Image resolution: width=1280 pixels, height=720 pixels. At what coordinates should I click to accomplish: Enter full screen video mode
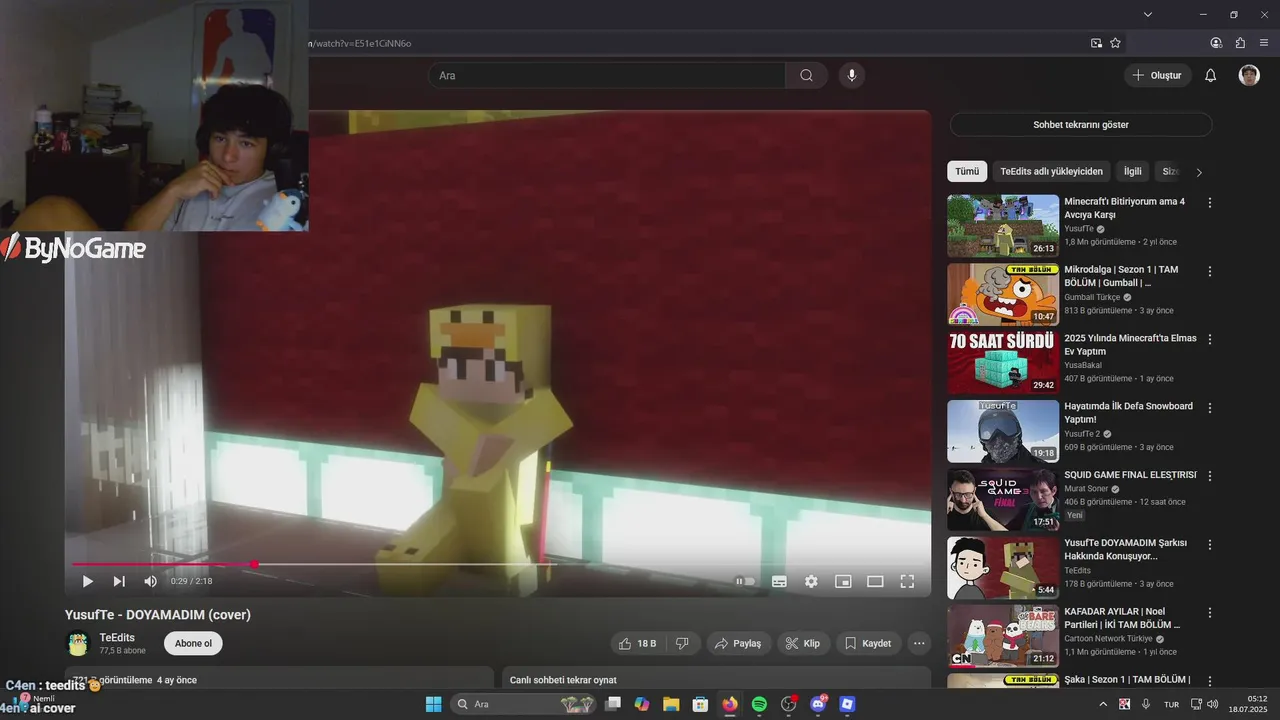point(907,581)
